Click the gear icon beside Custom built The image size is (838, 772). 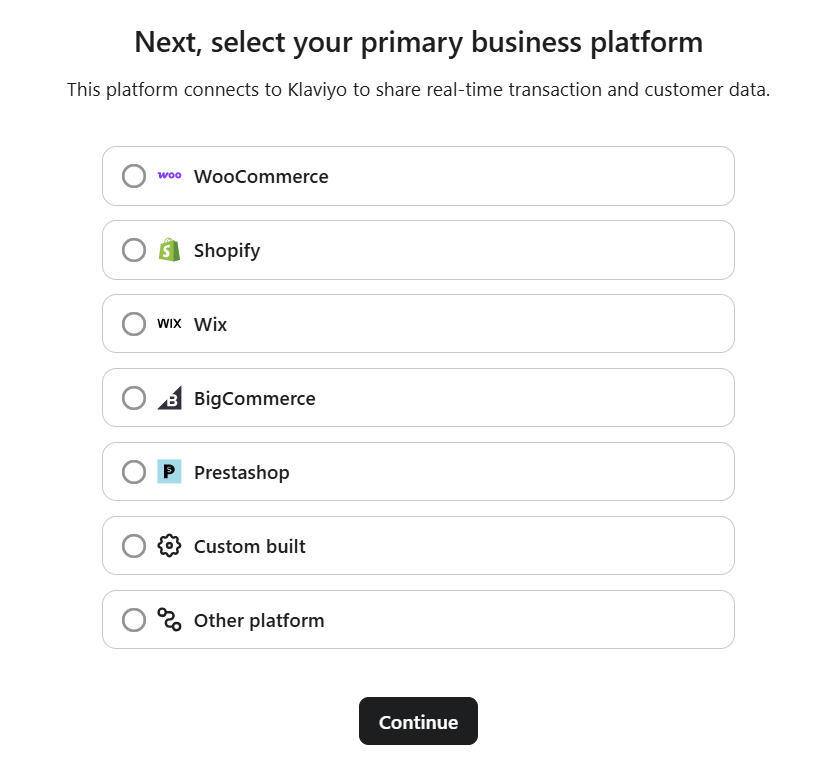[x=169, y=545]
